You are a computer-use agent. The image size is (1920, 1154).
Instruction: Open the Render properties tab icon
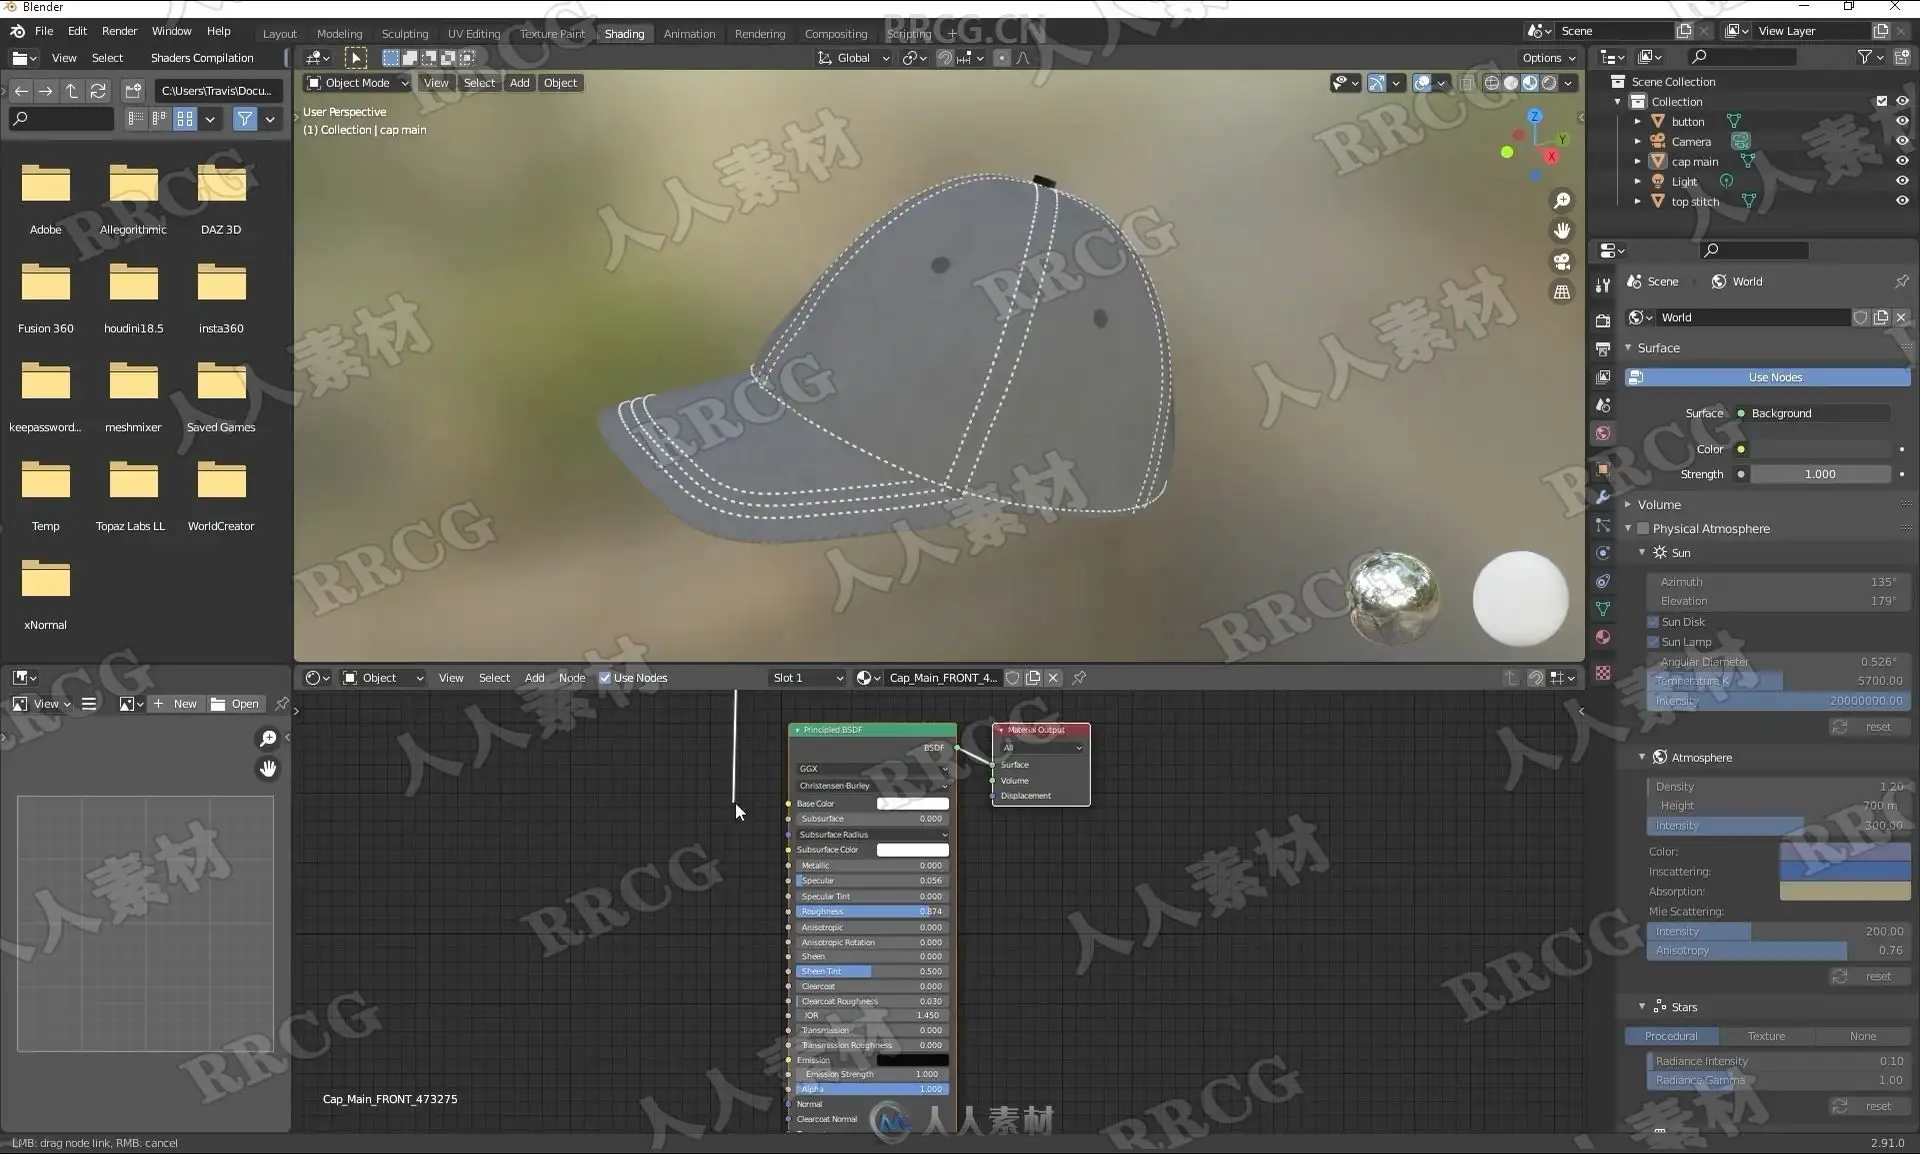pos(1603,320)
